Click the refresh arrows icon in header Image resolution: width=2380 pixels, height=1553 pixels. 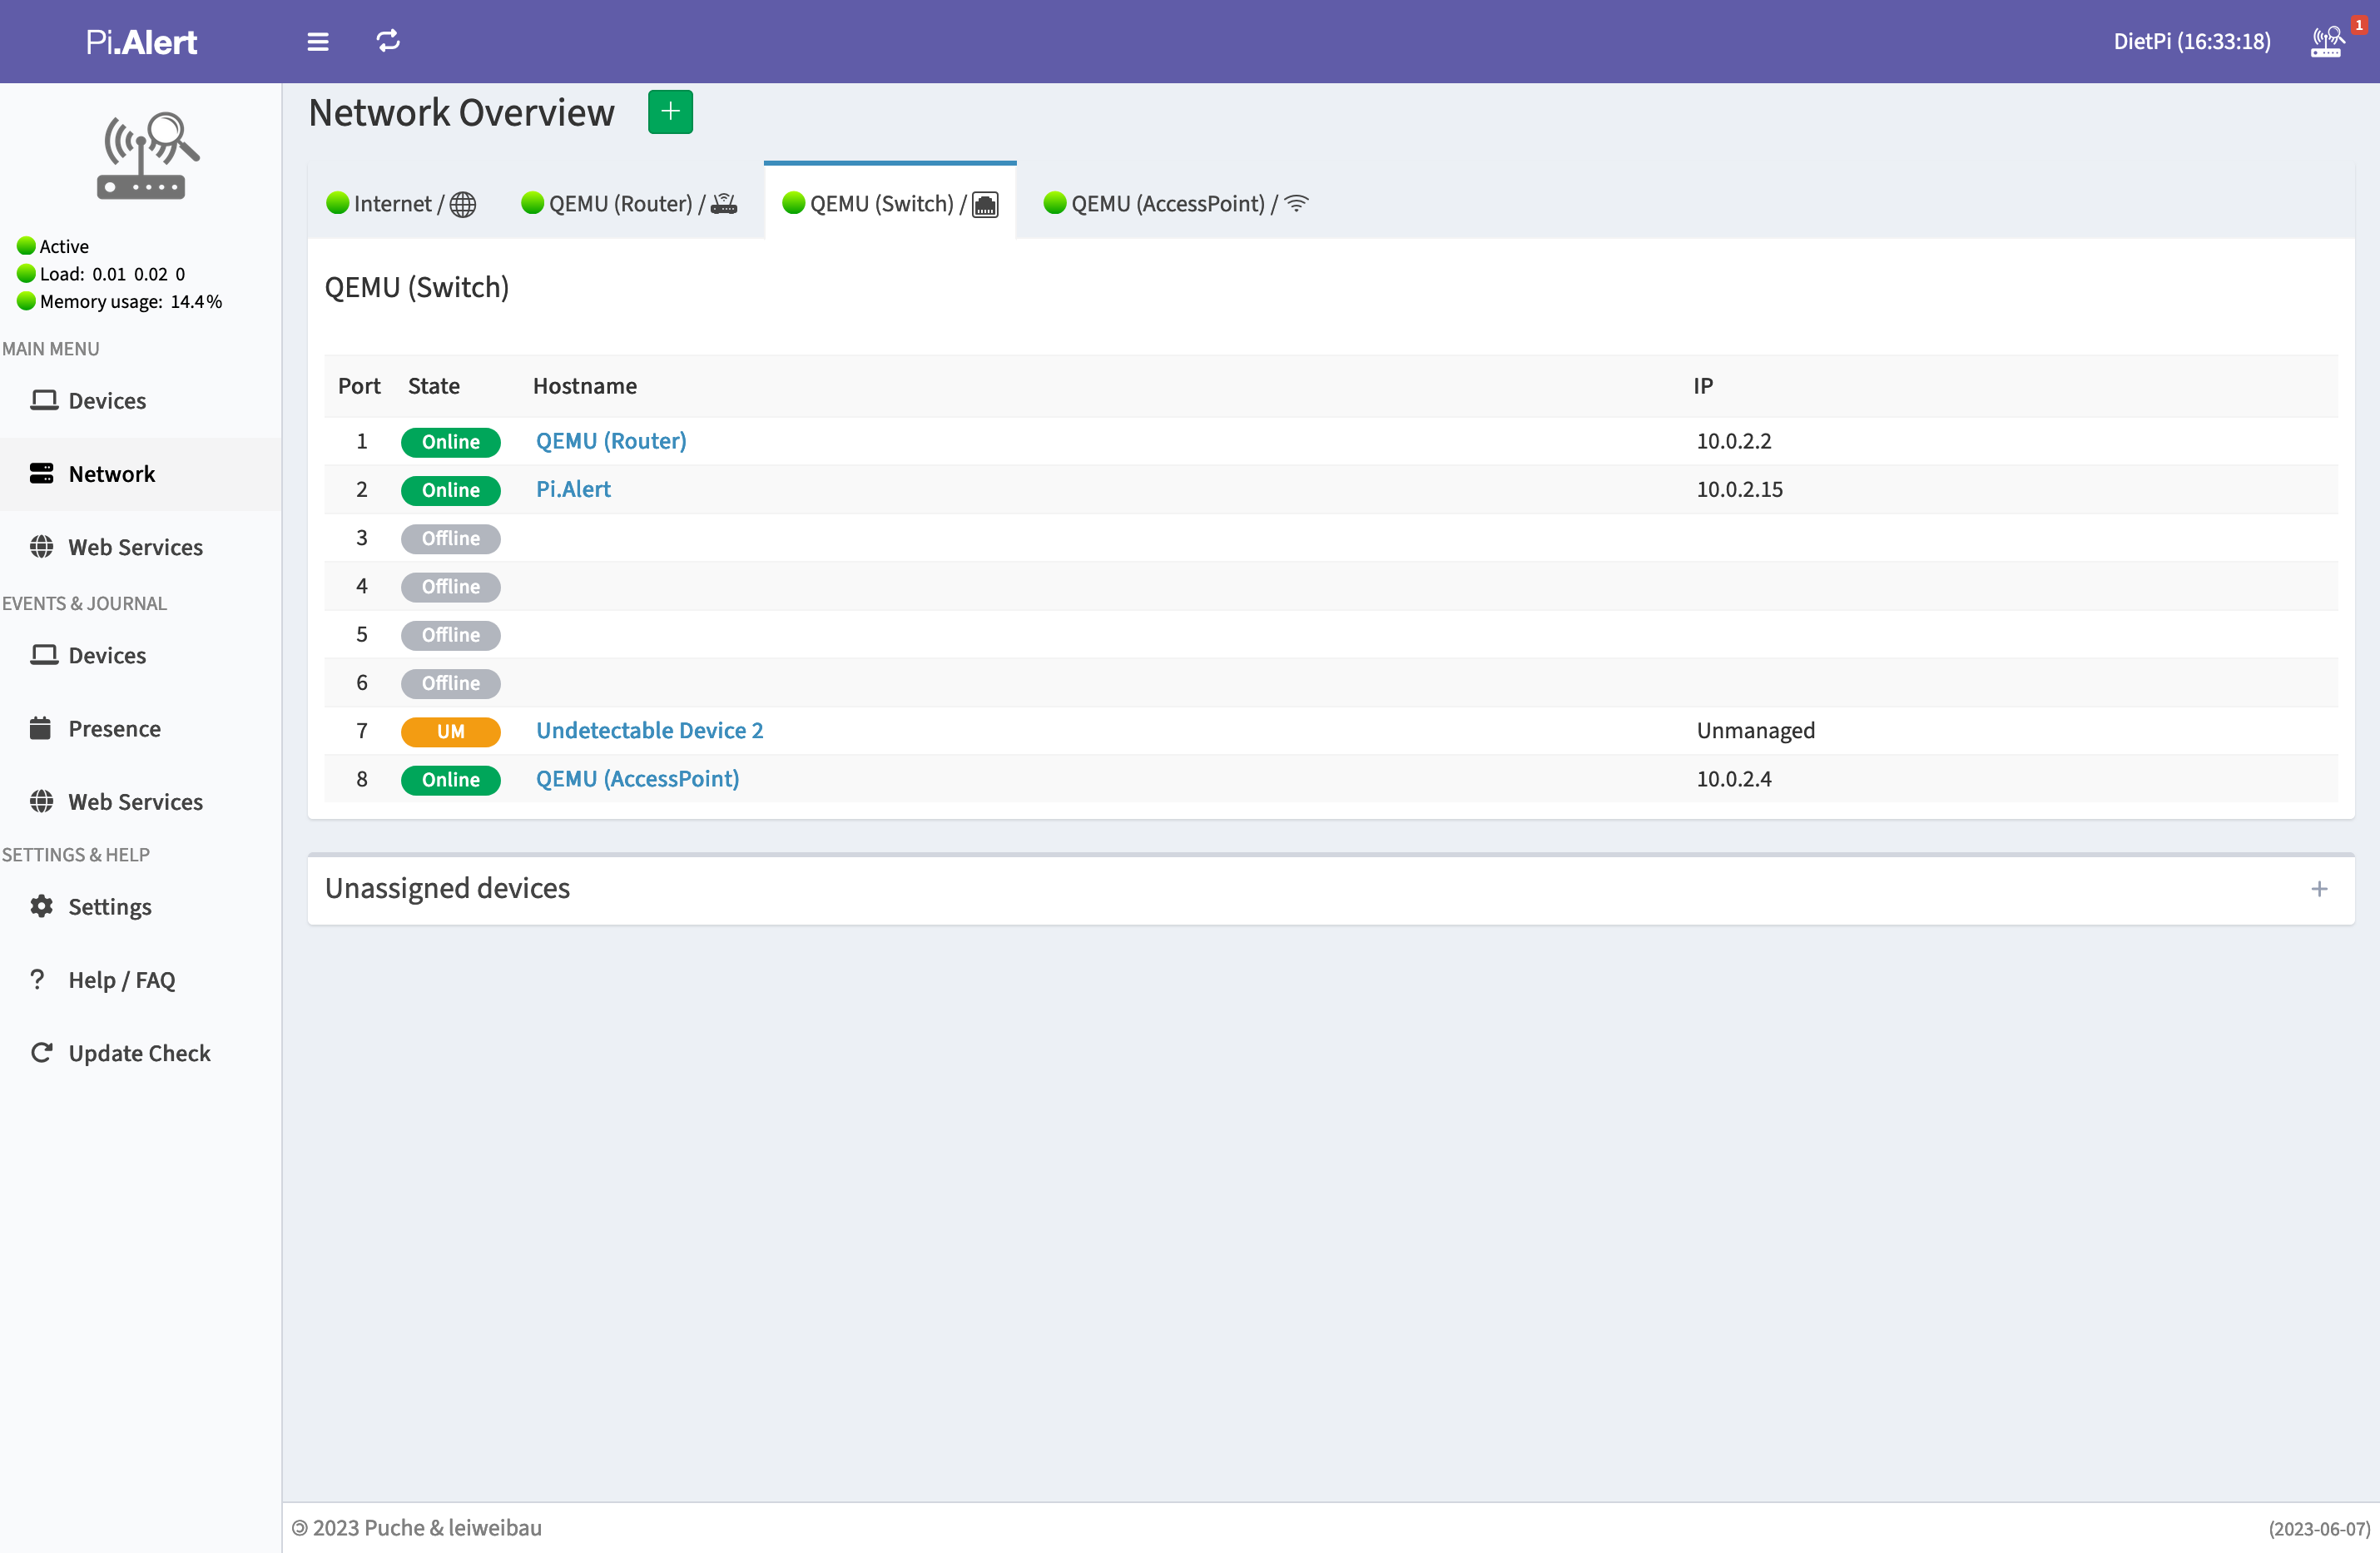(x=388, y=41)
